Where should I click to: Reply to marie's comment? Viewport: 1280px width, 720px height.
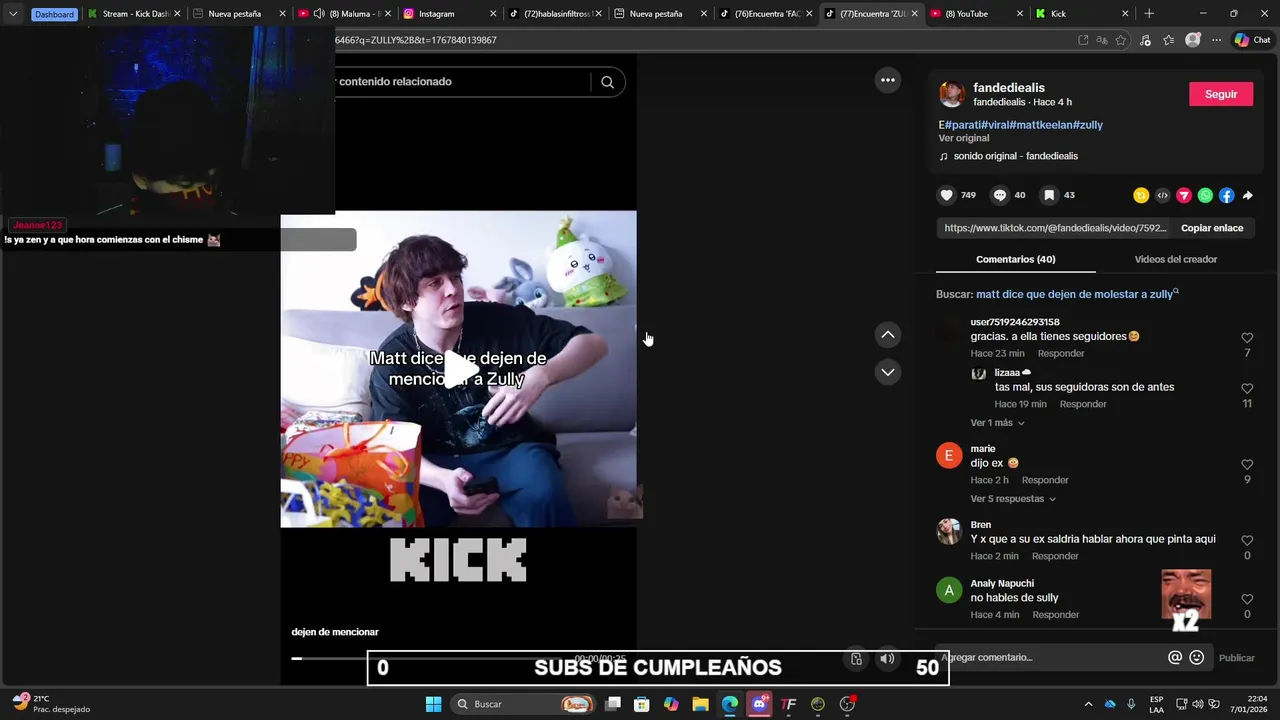point(1045,480)
